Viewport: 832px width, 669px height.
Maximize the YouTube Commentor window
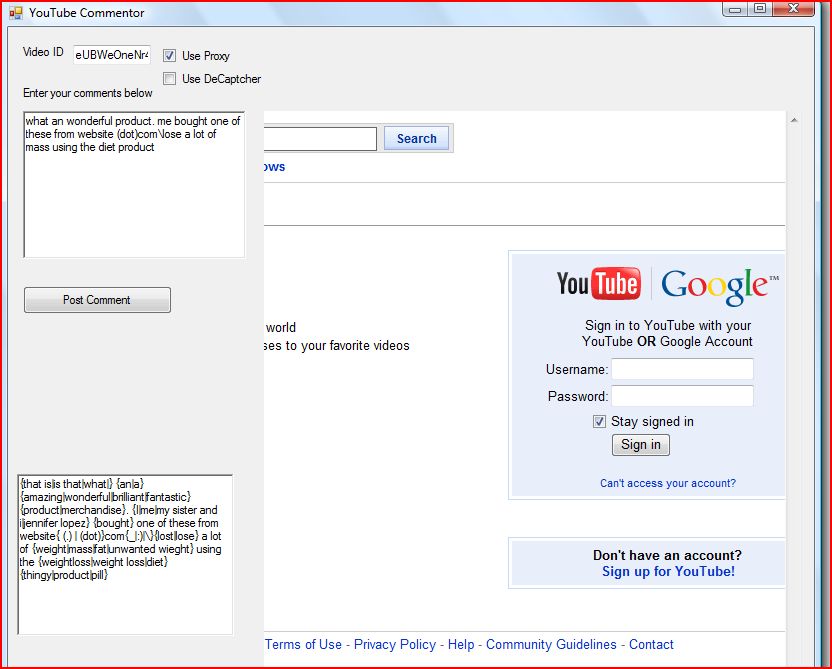(x=760, y=9)
